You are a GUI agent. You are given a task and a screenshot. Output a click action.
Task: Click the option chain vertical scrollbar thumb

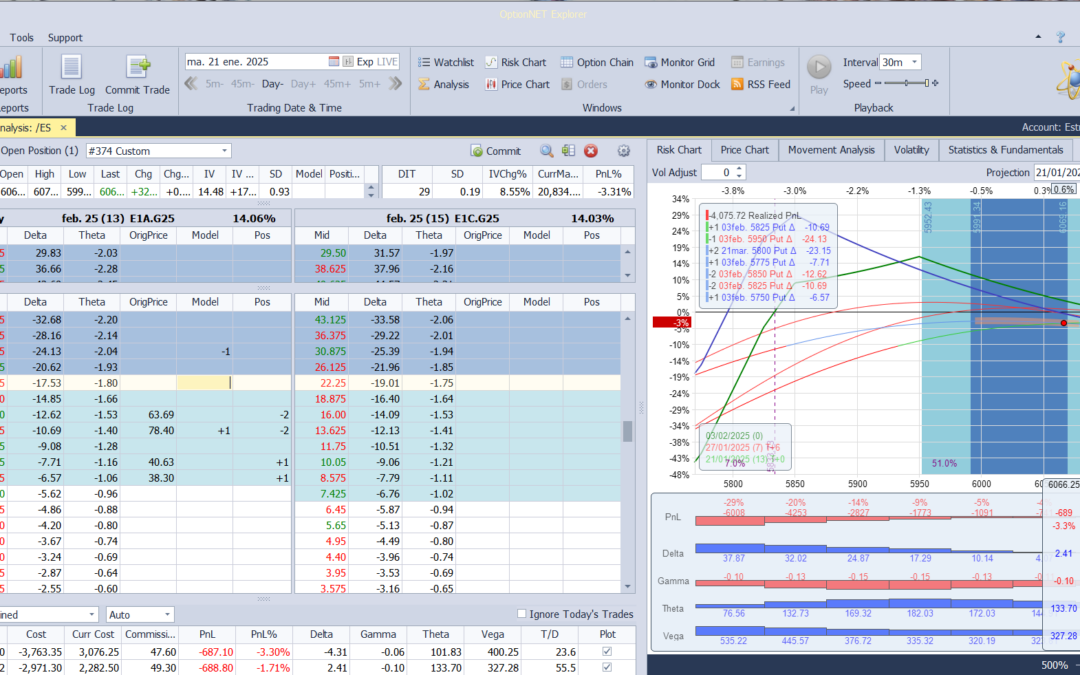627,431
